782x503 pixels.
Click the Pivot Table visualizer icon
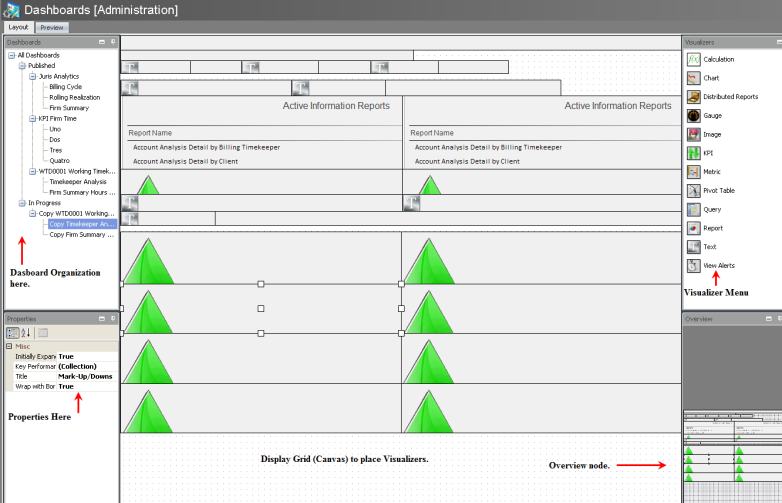coord(694,190)
